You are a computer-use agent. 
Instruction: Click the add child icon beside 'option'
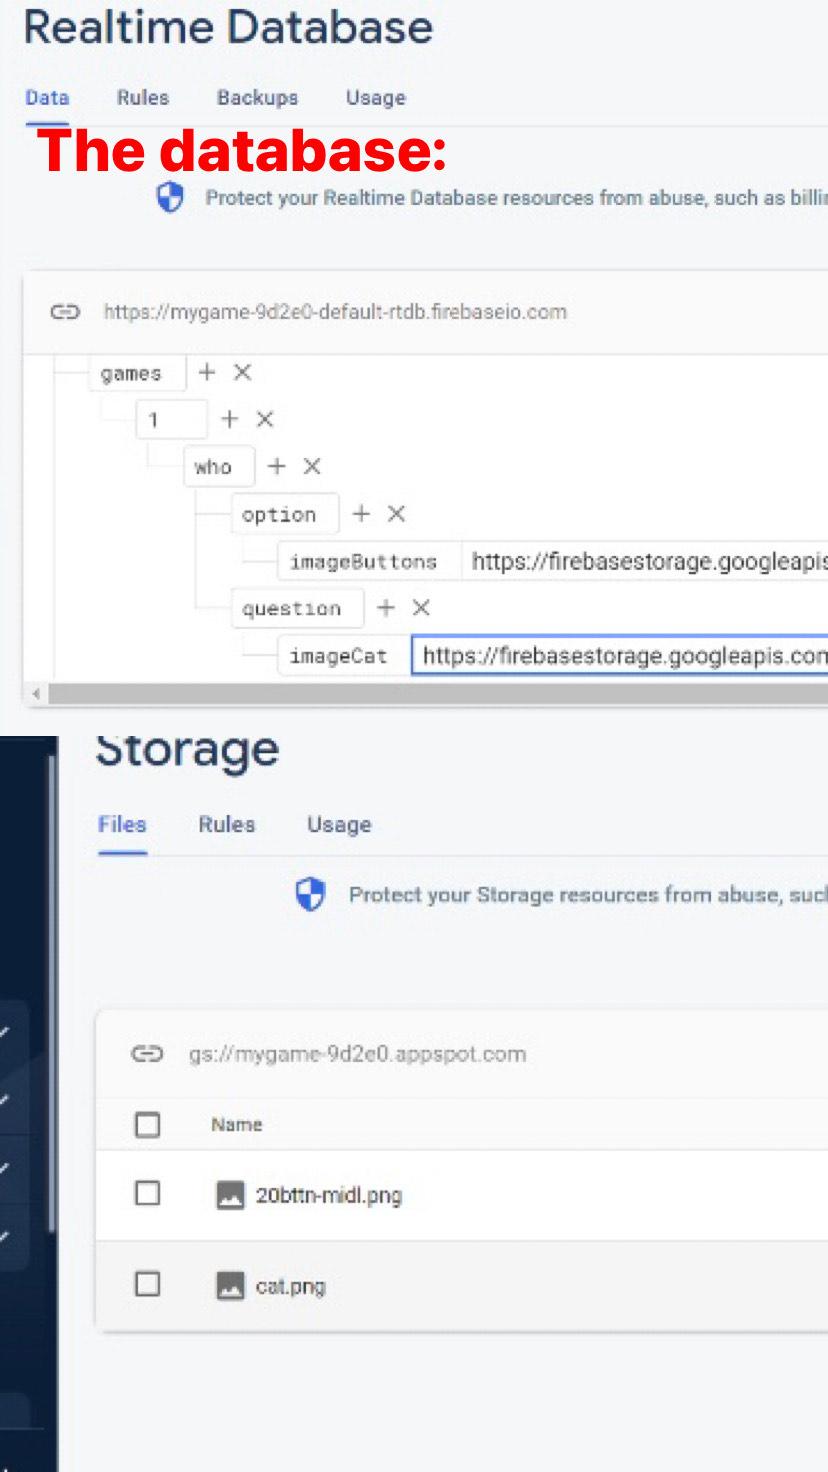point(360,513)
